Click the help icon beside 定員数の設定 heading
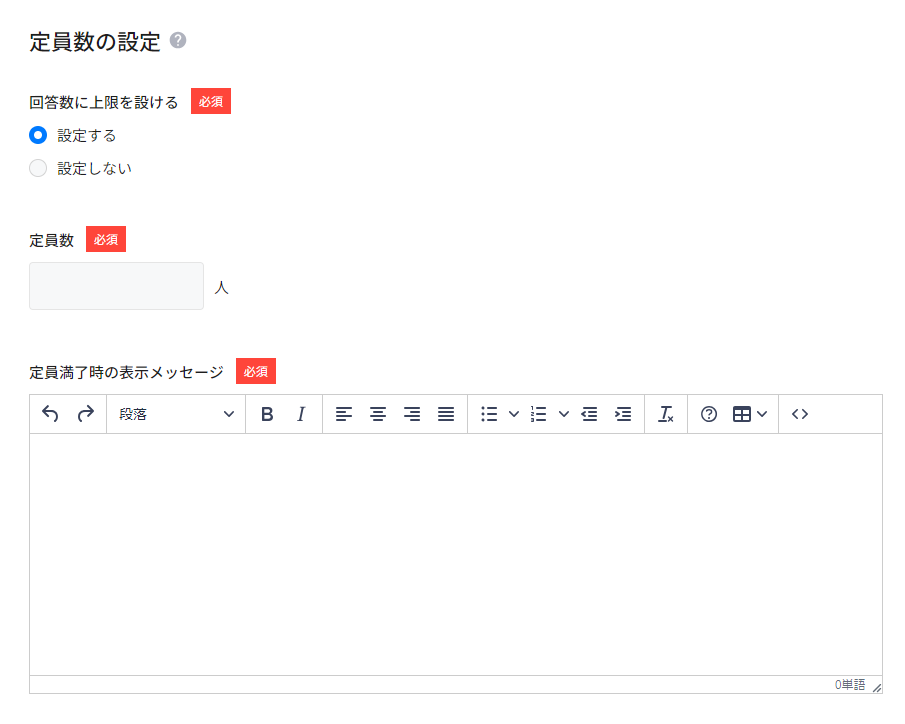Viewport: 905px width, 724px height. pyautogui.click(x=178, y=40)
